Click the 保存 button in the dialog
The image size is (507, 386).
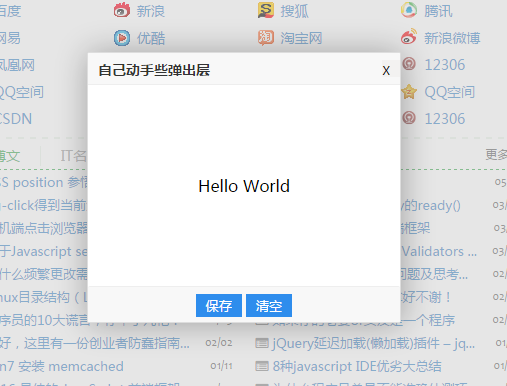(x=219, y=305)
